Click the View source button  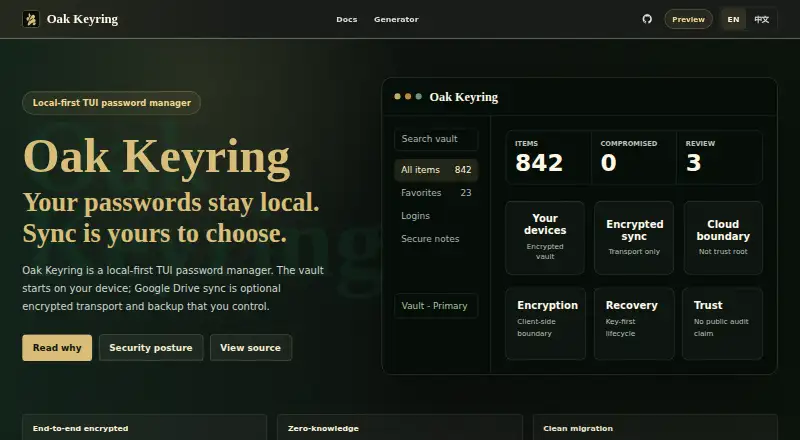251,348
